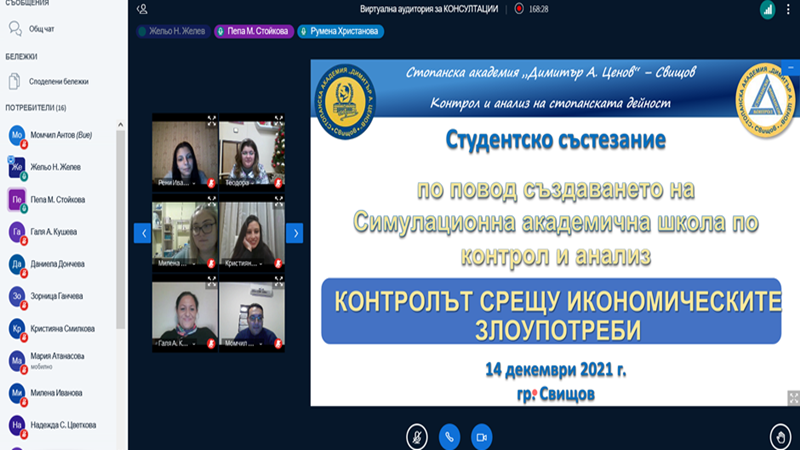Fullscreen the Теодора webcam

pos(279,120)
